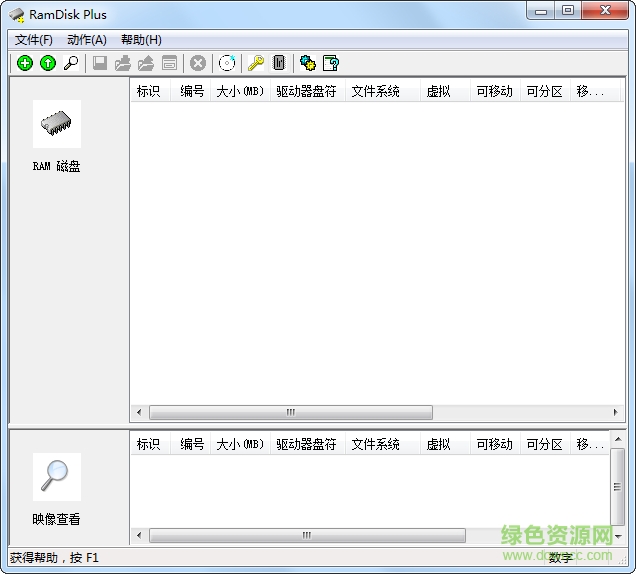
Task: Click the grayed floppy disk save icon
Action: click(x=100, y=63)
